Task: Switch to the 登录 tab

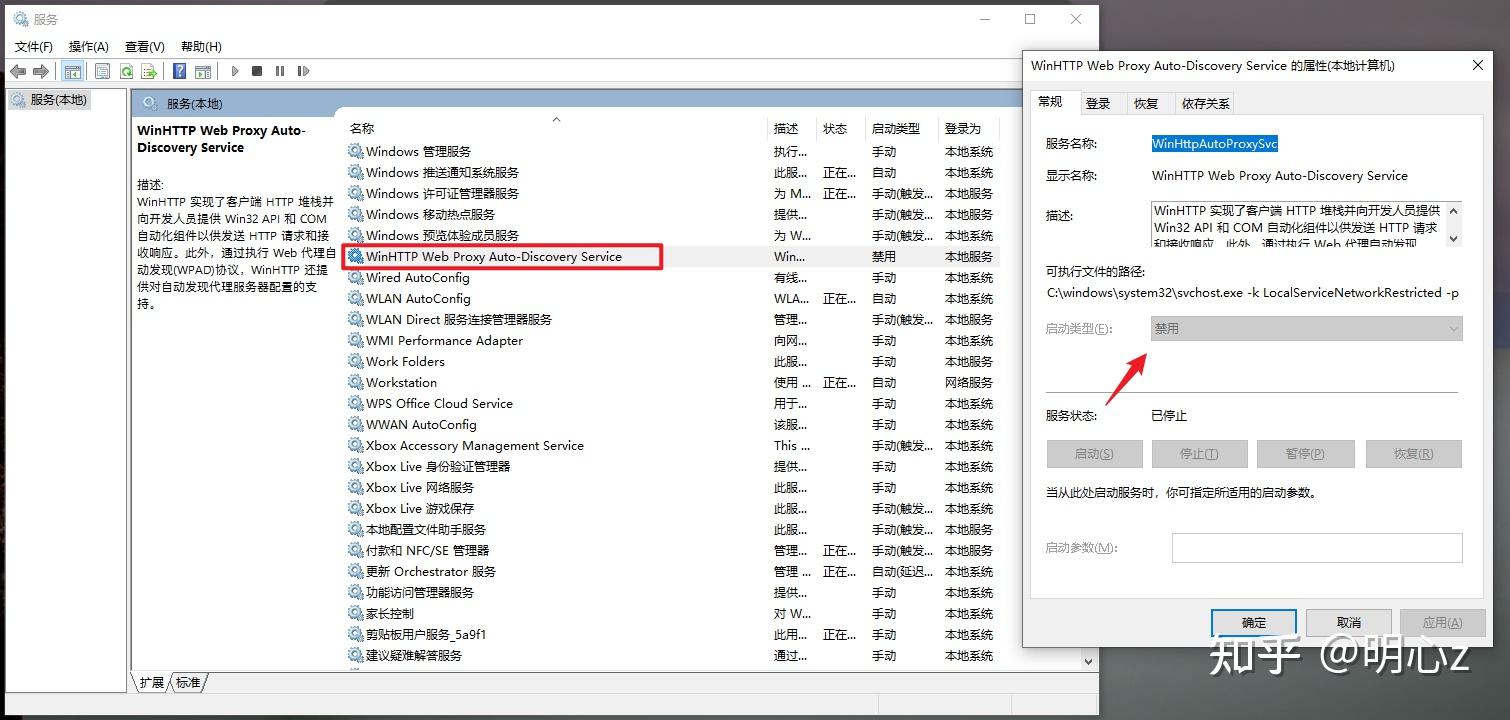Action: 1098,102
